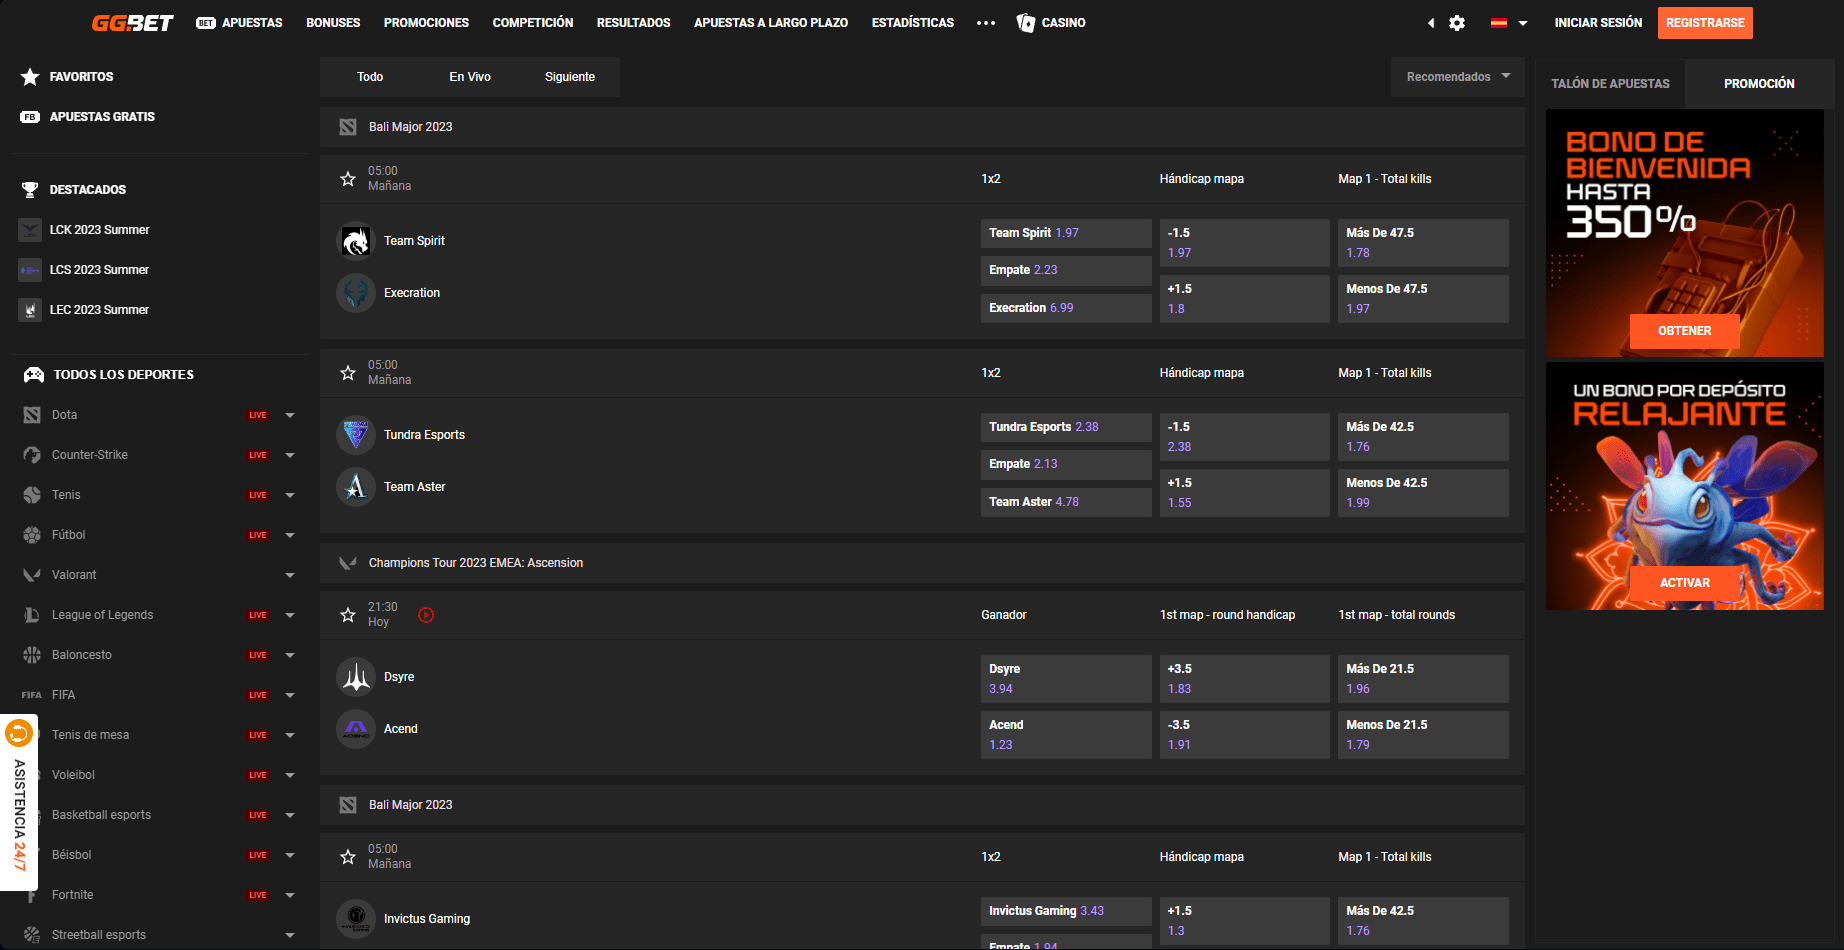Select Acend winner odds 1.23

tap(1065, 735)
